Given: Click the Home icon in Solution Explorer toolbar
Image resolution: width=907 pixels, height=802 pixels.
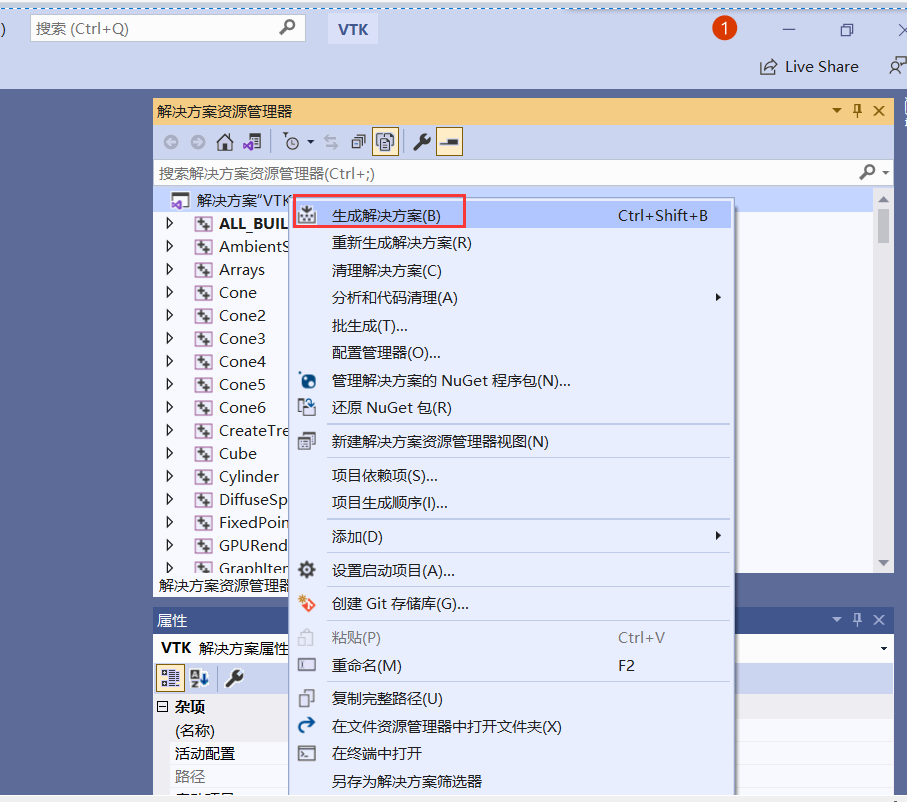Looking at the screenshot, I should click(x=224, y=142).
